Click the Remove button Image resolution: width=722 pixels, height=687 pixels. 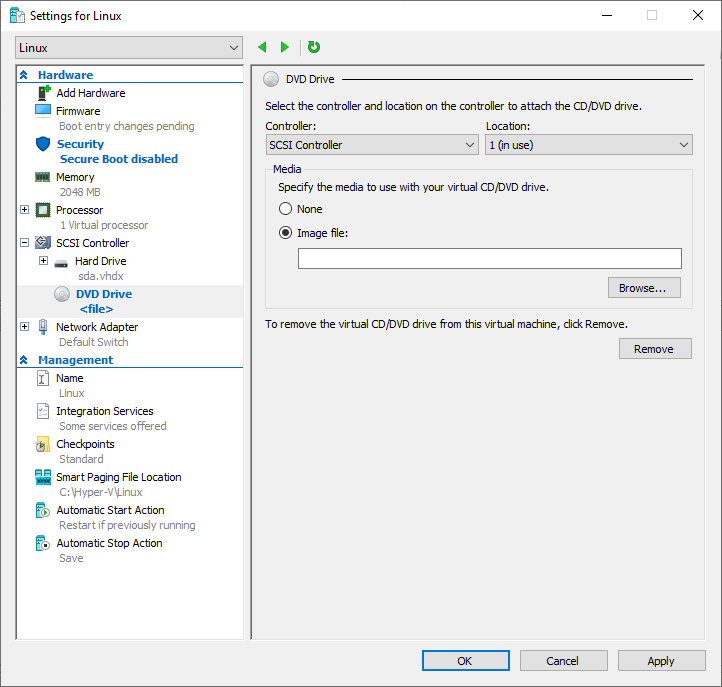655,349
